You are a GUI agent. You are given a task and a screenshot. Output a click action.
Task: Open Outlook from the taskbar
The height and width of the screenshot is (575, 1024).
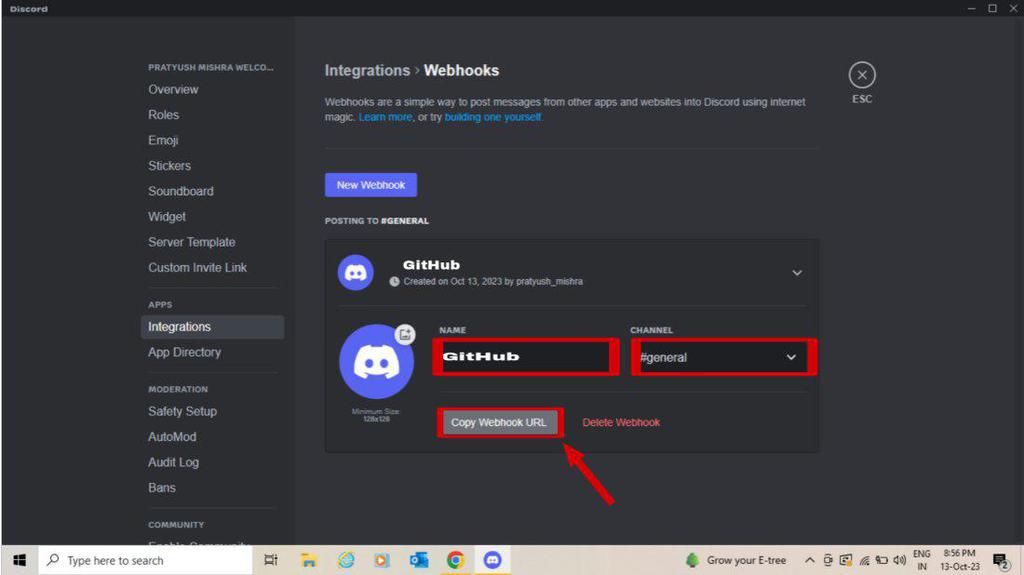pyautogui.click(x=419, y=560)
